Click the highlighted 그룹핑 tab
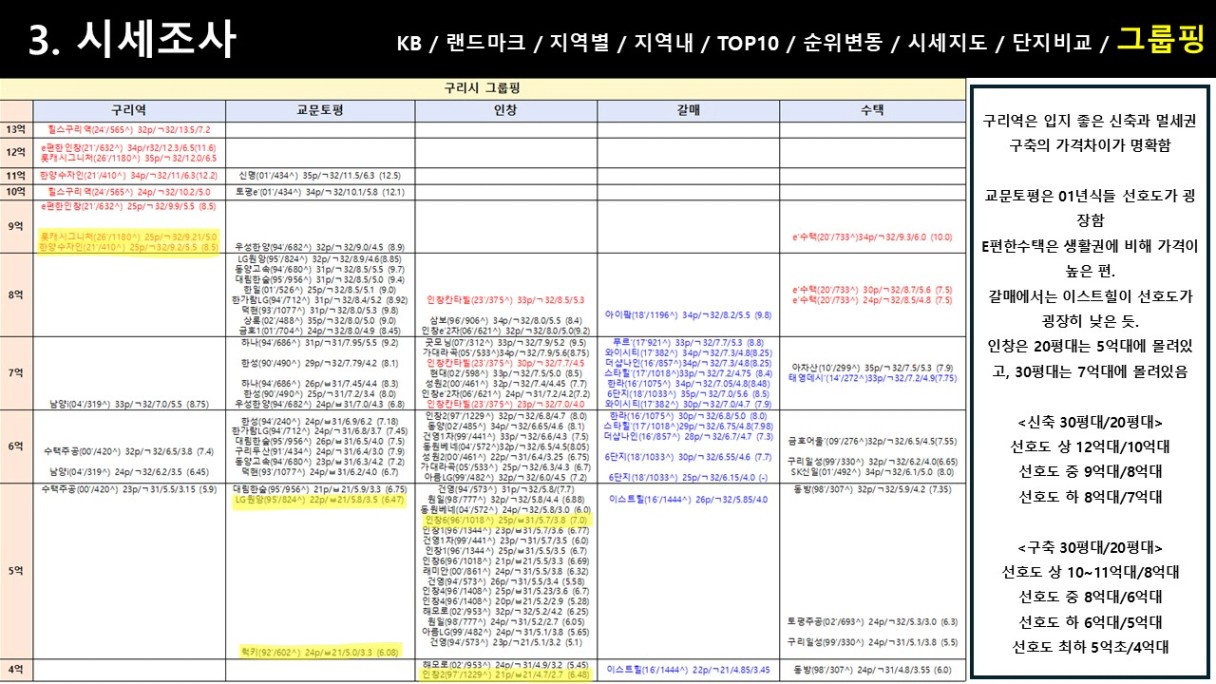The height and width of the screenshot is (684, 1216). click(x=1160, y=41)
